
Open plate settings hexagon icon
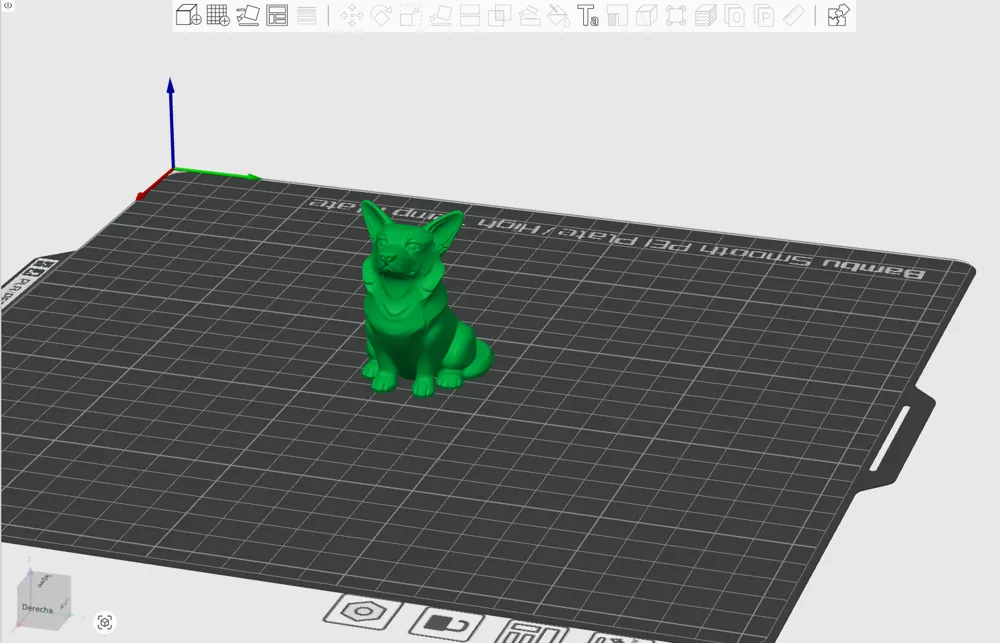(x=358, y=611)
